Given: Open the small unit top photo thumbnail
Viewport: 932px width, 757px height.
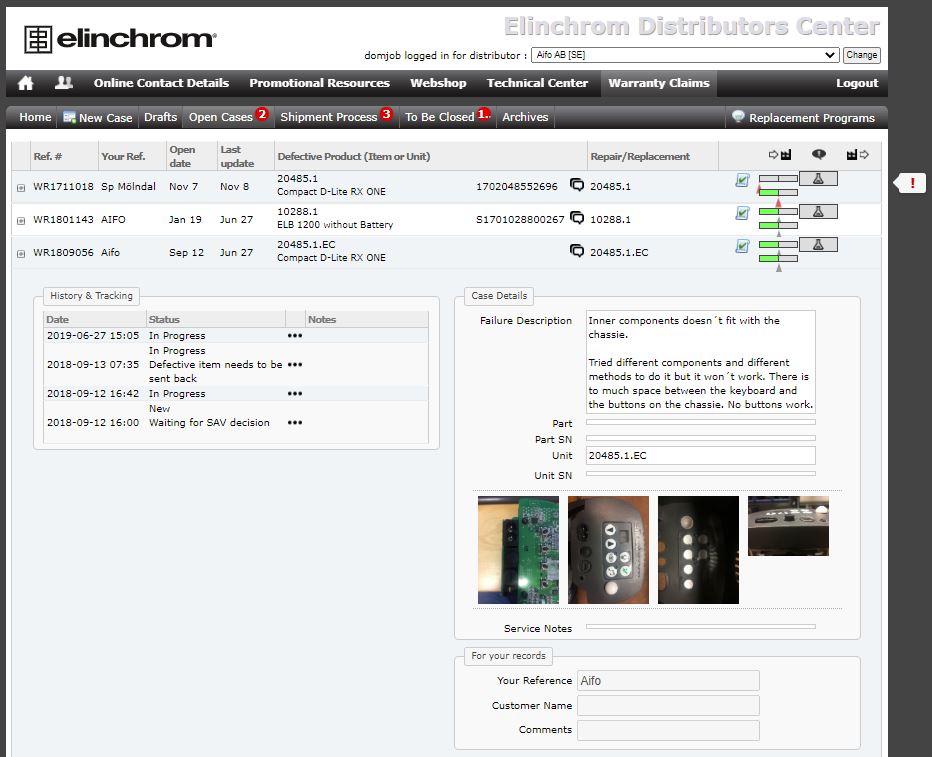Looking at the screenshot, I should [x=788, y=526].
